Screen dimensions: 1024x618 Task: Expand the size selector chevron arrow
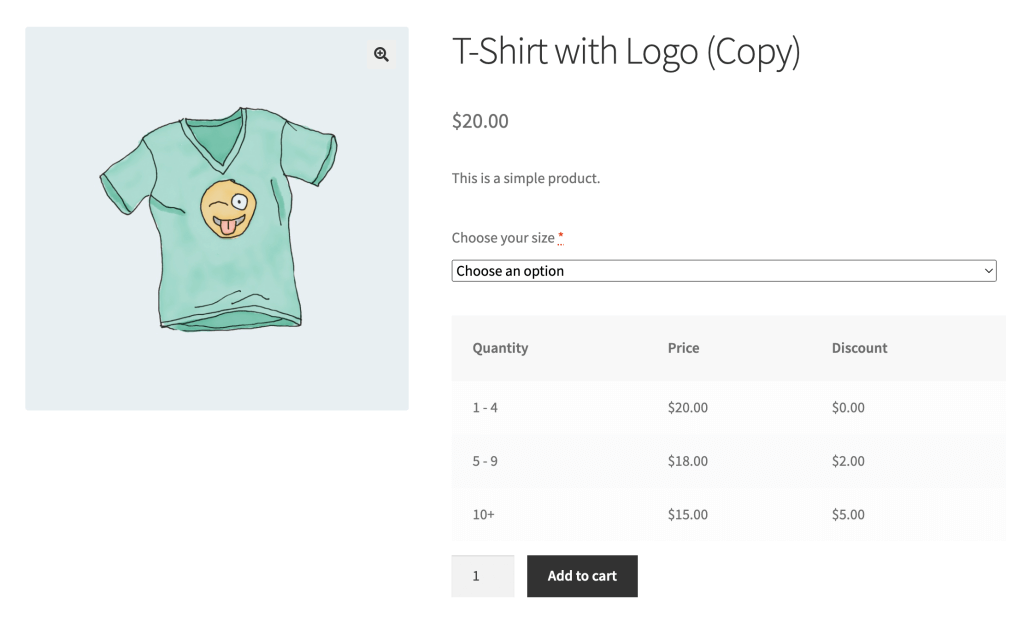click(985, 270)
